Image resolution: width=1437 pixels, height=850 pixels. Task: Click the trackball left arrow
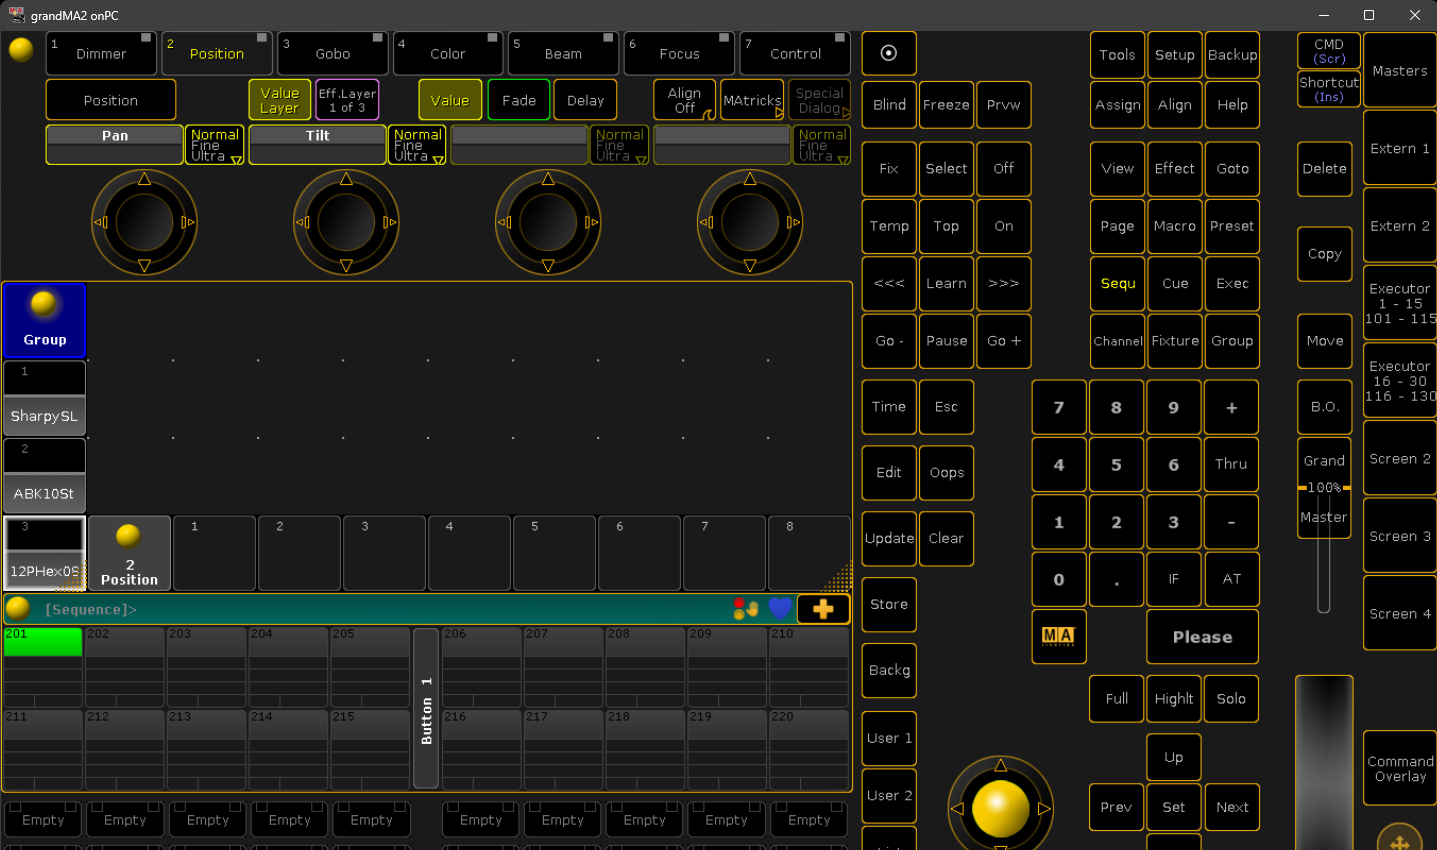point(957,808)
